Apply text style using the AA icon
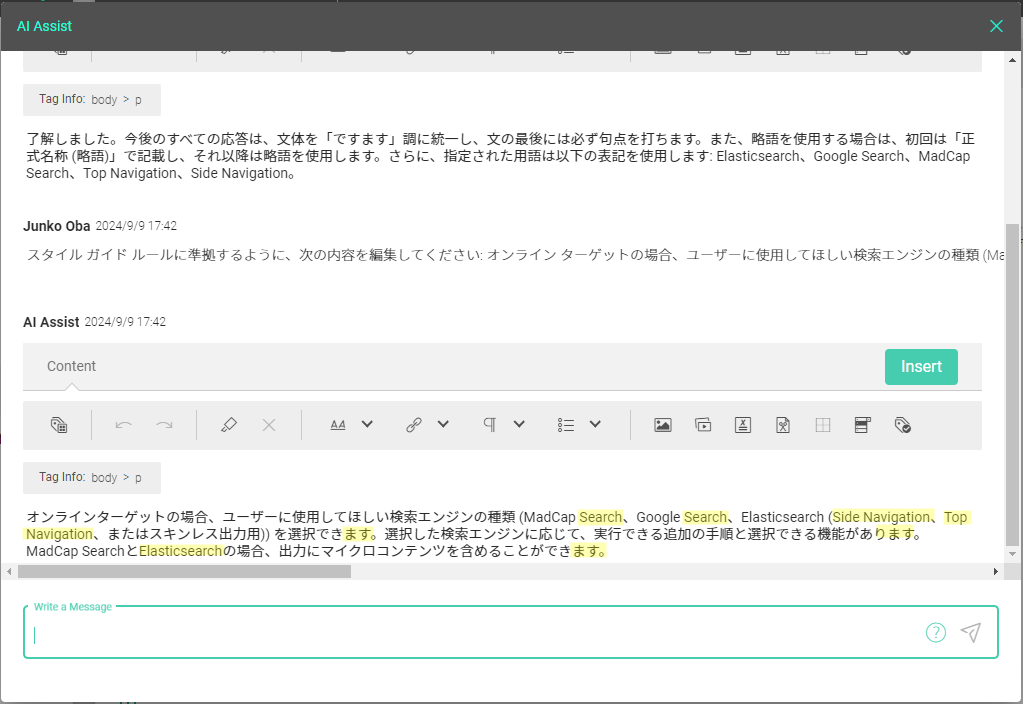This screenshot has width=1023, height=704. (x=338, y=425)
